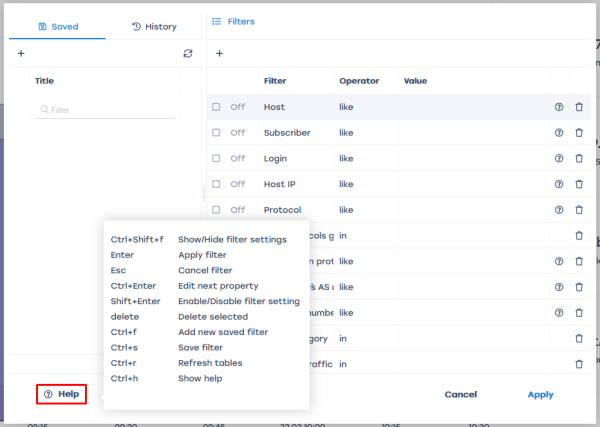Open operator dropdown for Subscriber filter
Viewport: 600px width, 427px height.
(348, 132)
